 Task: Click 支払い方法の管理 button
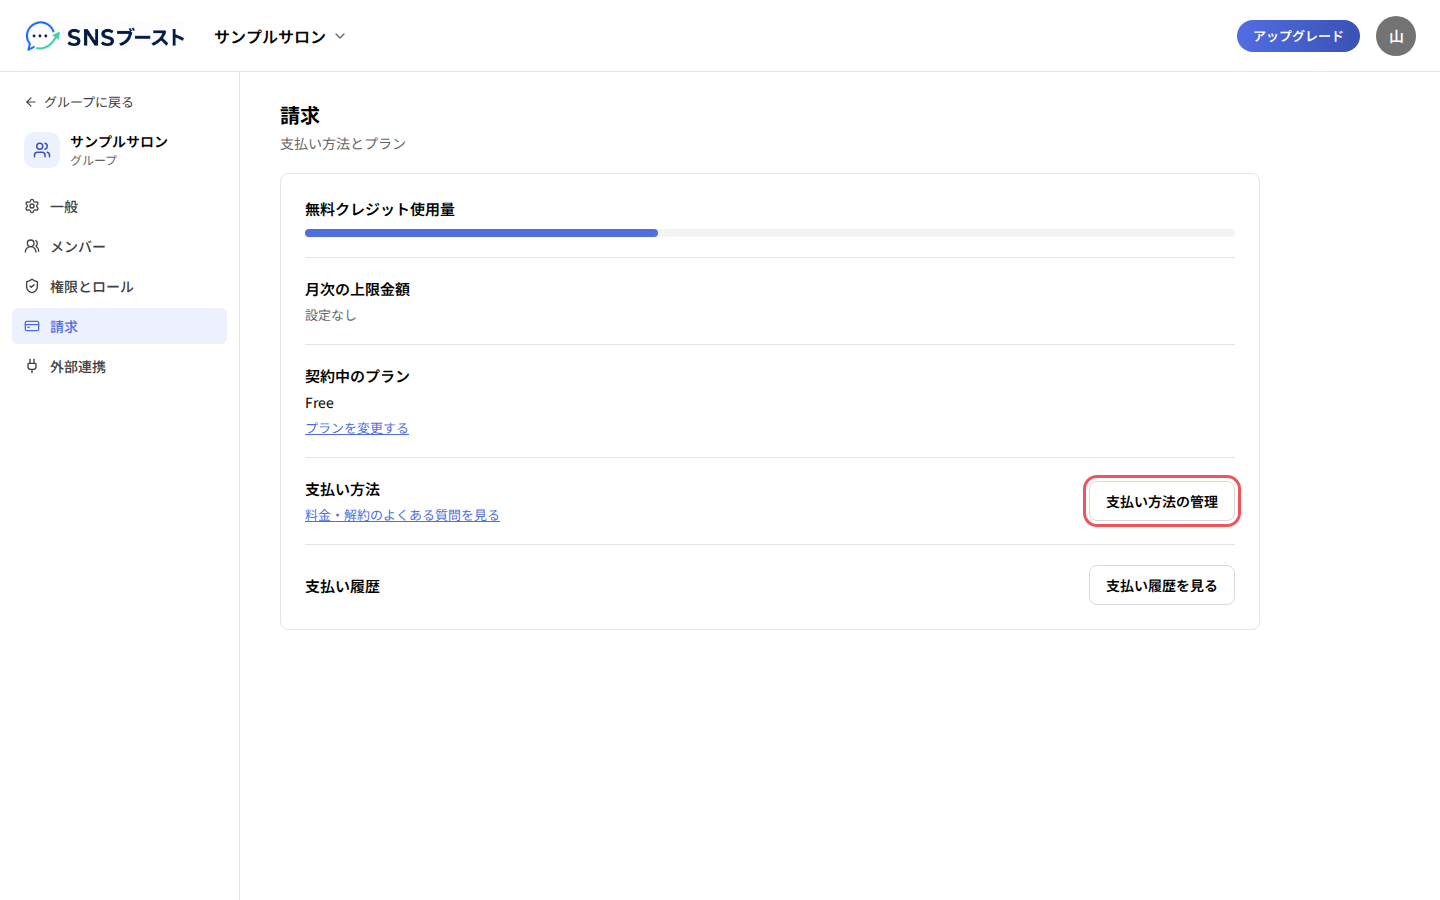[1162, 501]
